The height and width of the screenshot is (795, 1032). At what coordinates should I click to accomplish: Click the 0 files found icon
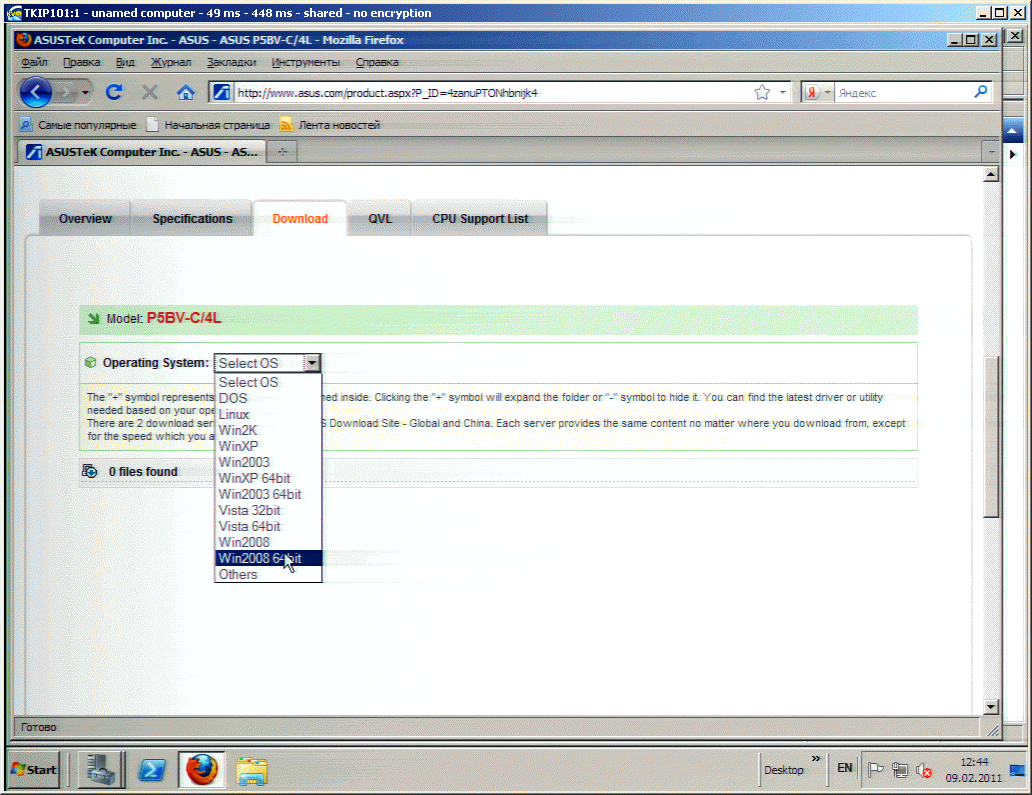(x=90, y=471)
